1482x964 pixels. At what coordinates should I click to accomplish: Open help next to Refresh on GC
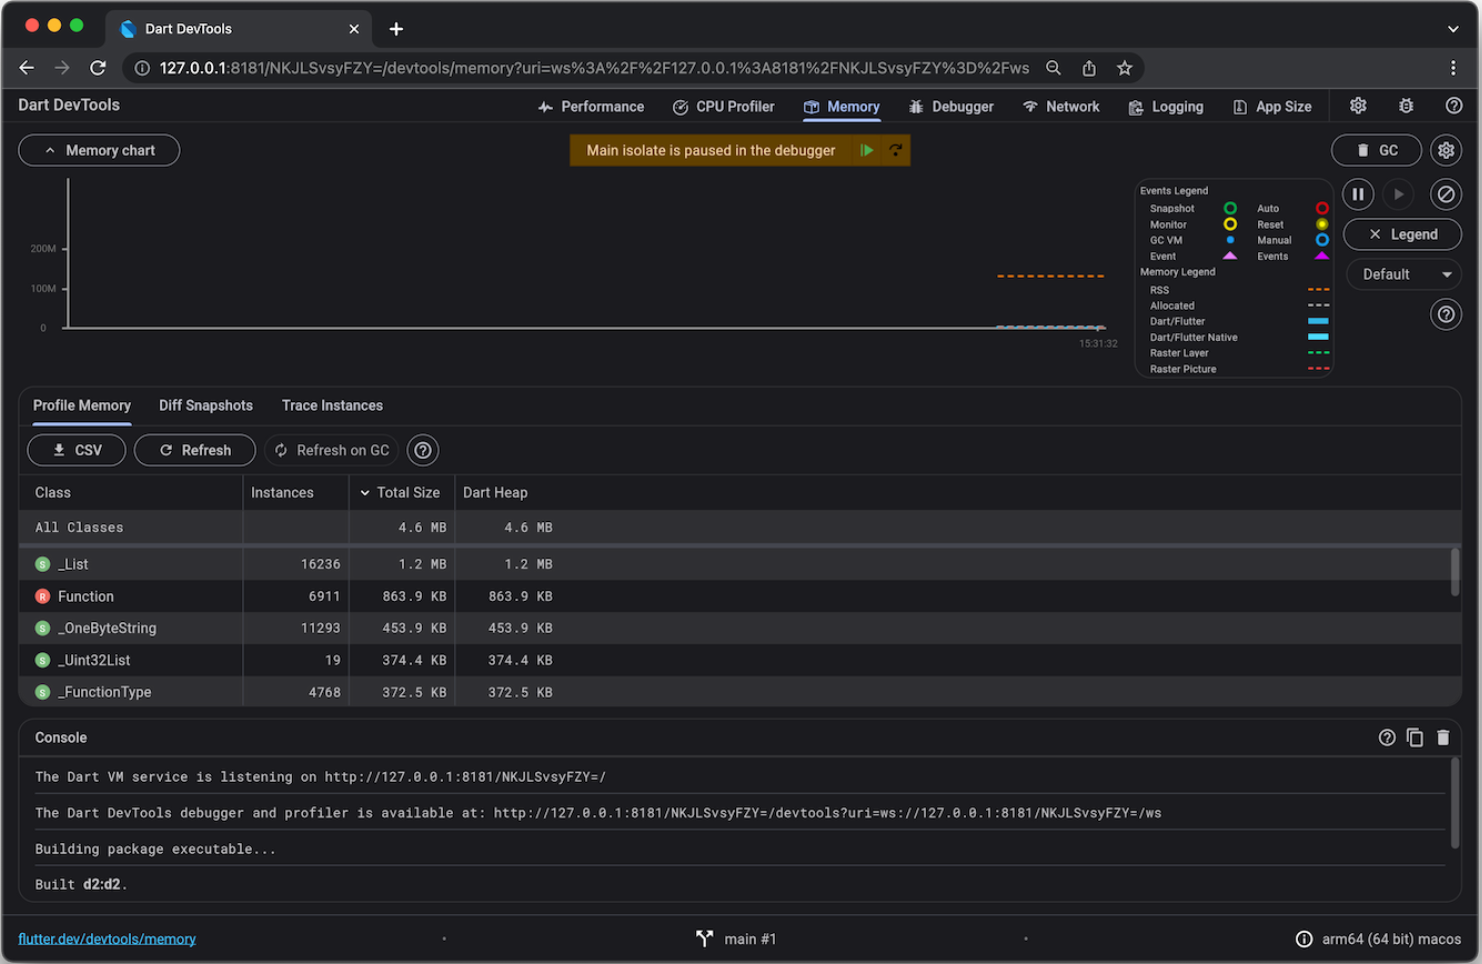click(x=423, y=450)
